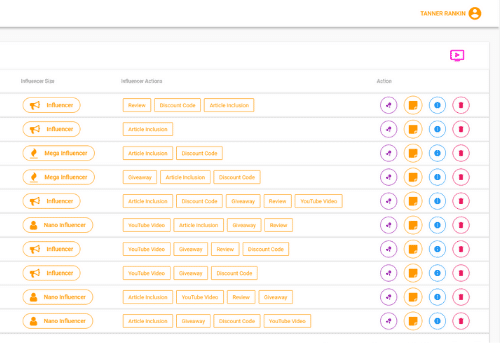Show info for Influencer row YouTube Video, Giveaway, Review
Screen dimensions: 500x361
(x=437, y=249)
